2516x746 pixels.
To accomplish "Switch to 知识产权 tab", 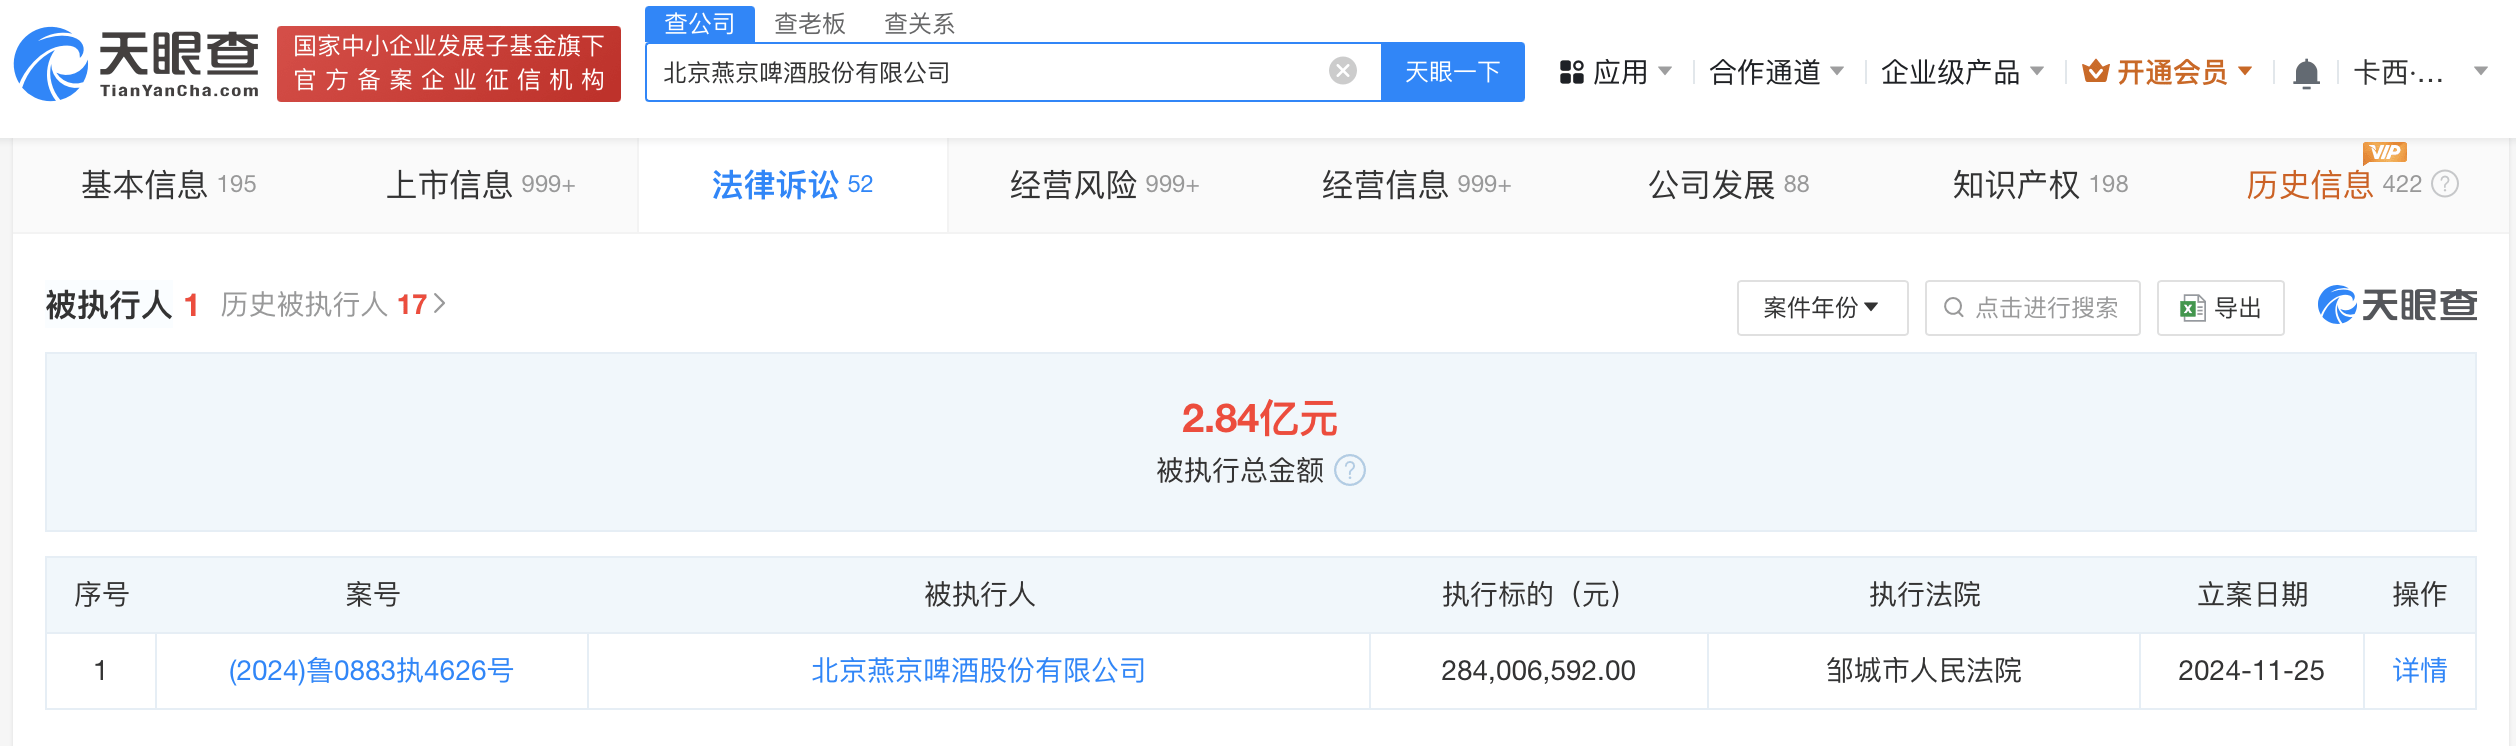I will point(2040,185).
